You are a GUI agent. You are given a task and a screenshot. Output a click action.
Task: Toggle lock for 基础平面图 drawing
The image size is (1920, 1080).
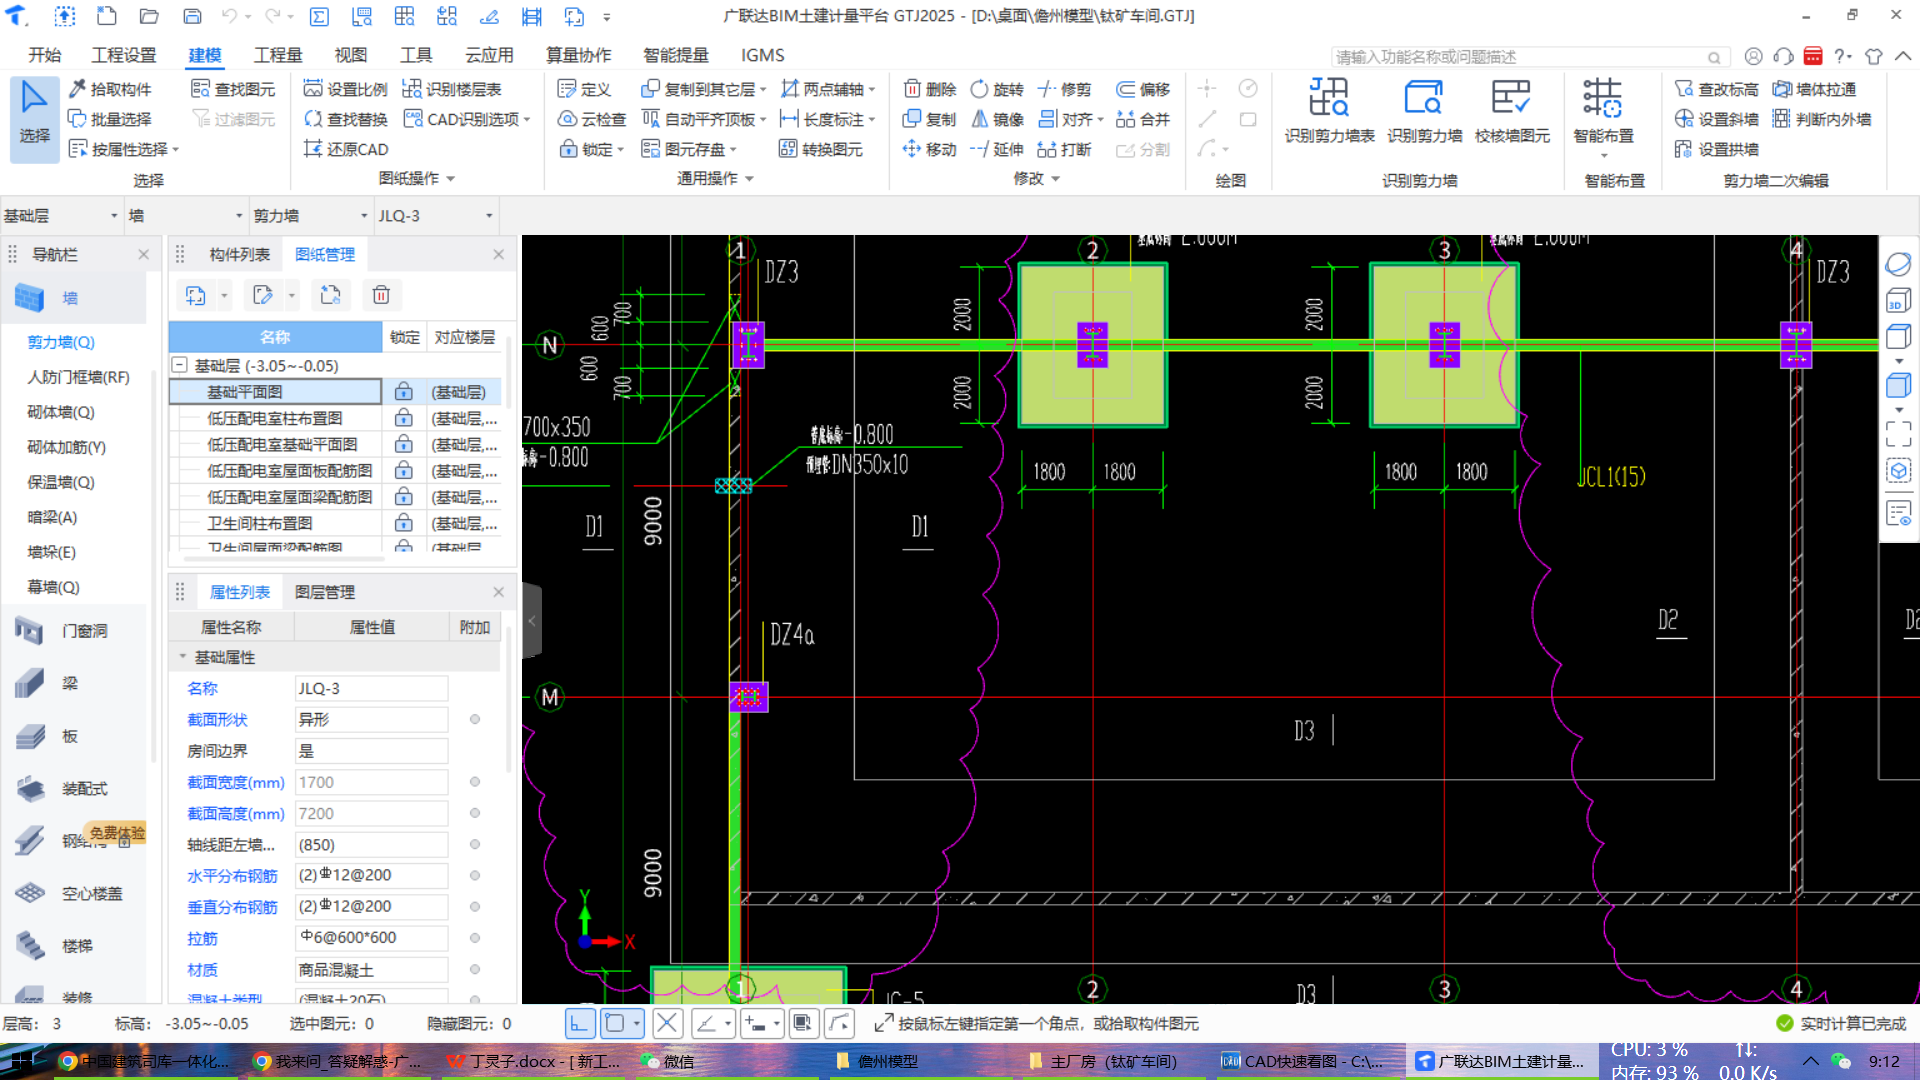[403, 392]
